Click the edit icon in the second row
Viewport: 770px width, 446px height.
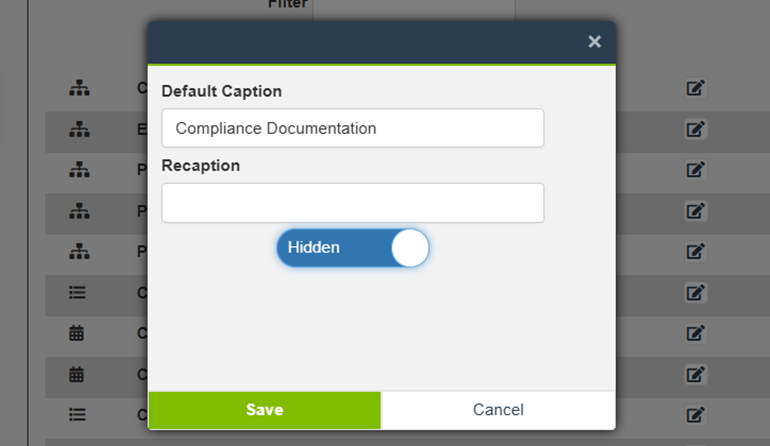pyautogui.click(x=696, y=129)
